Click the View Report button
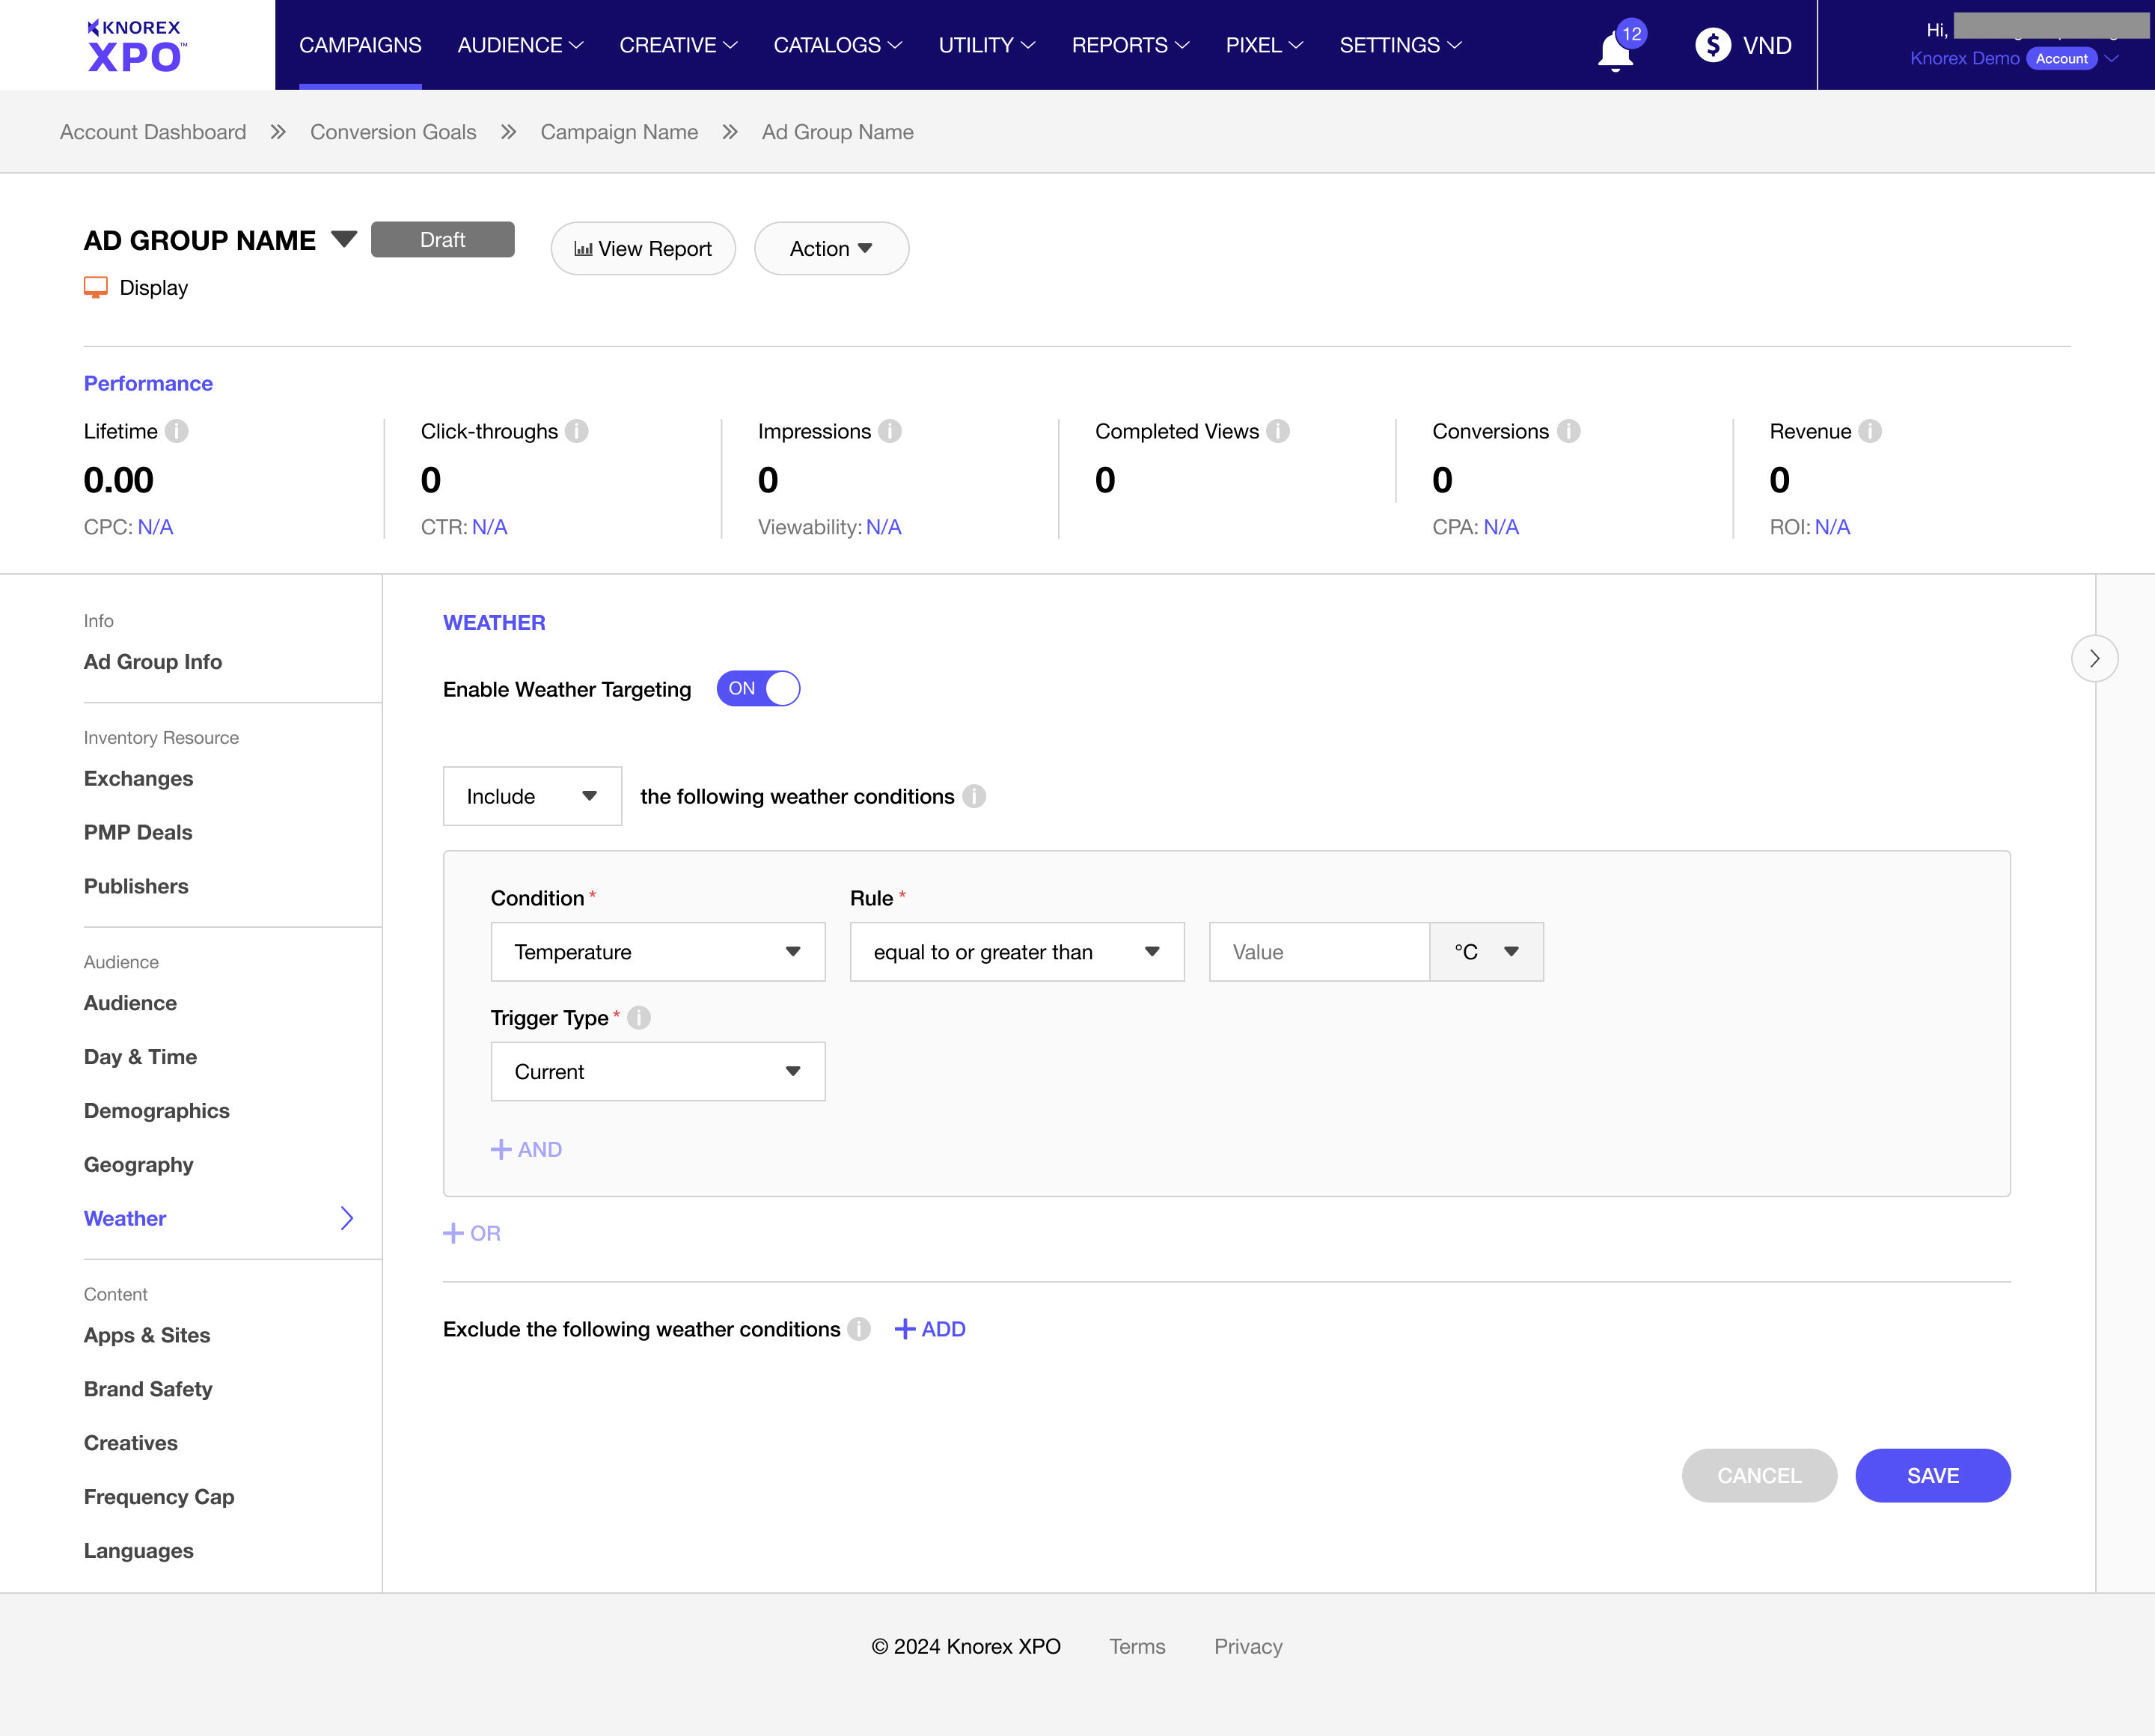The width and height of the screenshot is (2155, 1736). click(x=643, y=248)
